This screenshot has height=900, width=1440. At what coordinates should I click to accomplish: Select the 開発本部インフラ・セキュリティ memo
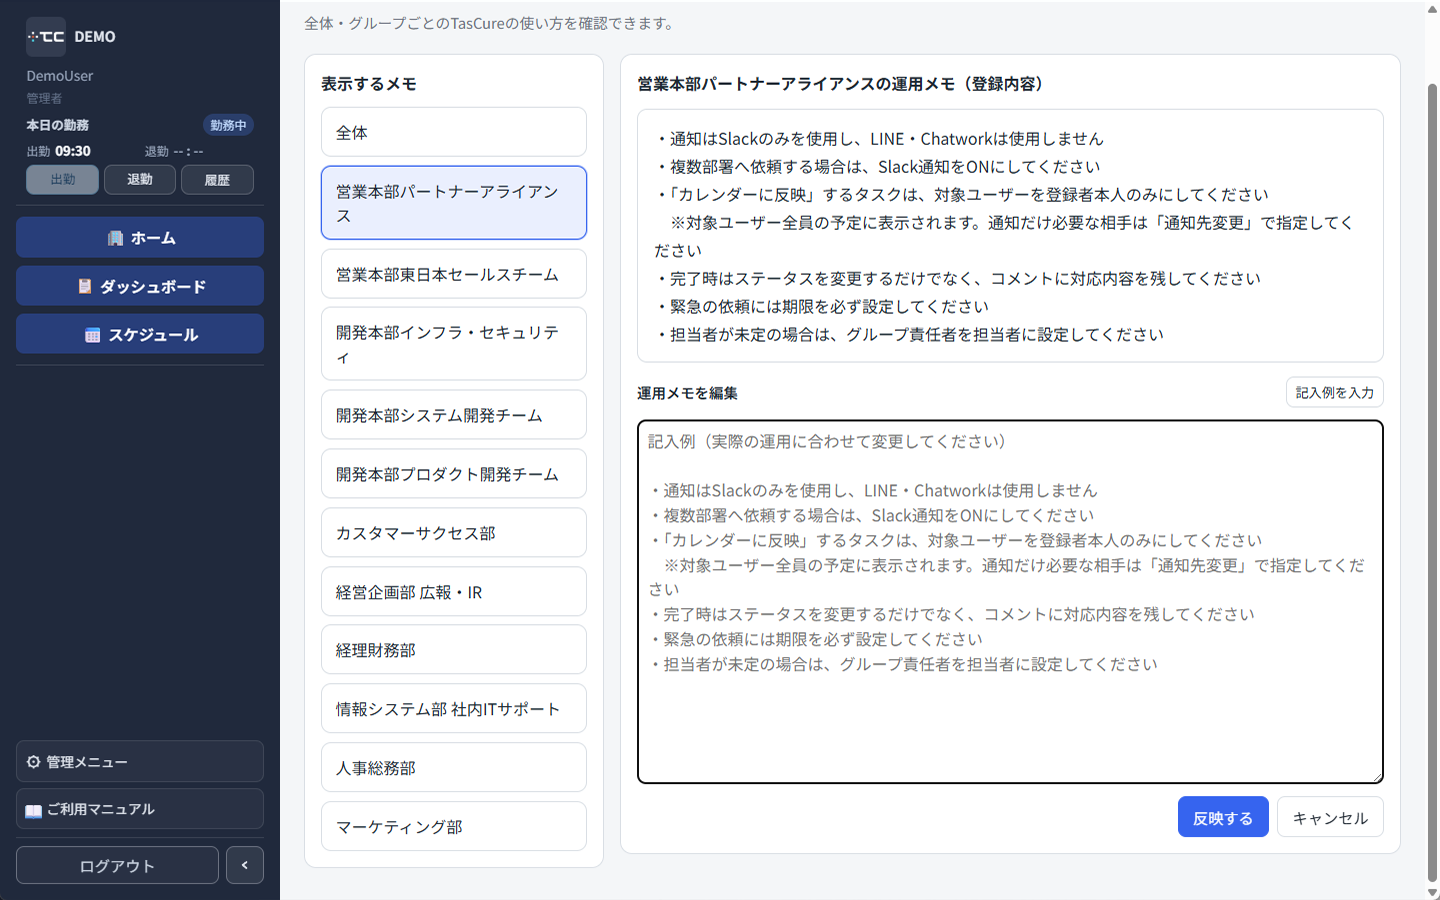pos(454,344)
